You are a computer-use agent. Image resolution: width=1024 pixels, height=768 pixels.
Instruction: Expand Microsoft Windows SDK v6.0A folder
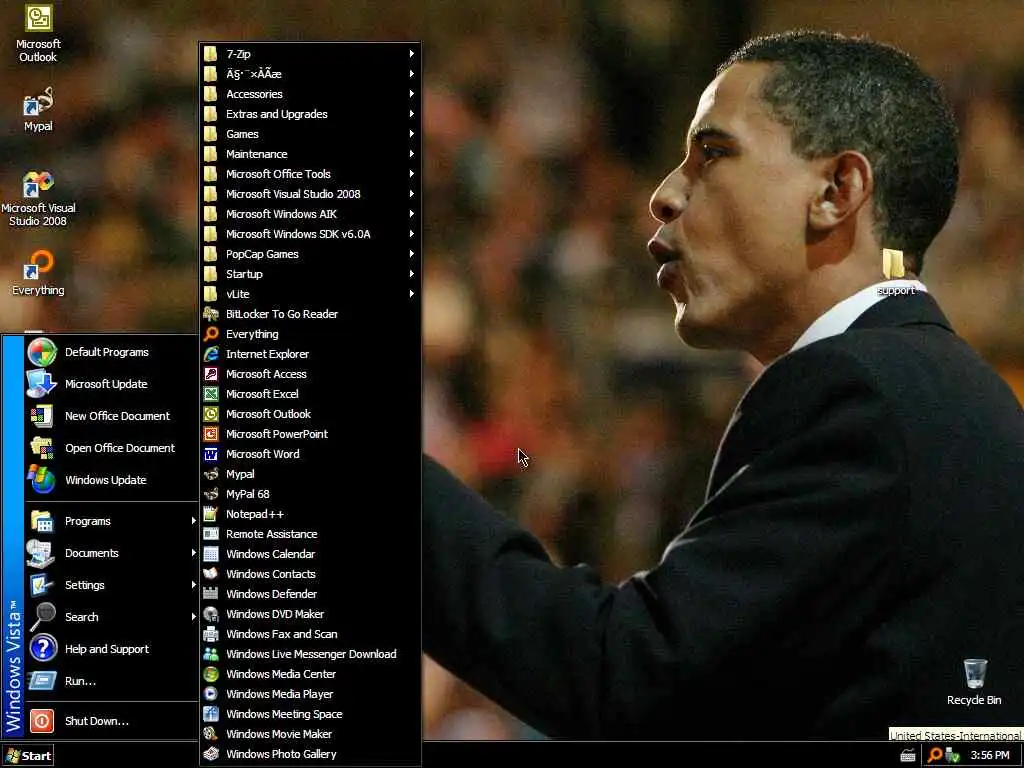click(x=310, y=234)
